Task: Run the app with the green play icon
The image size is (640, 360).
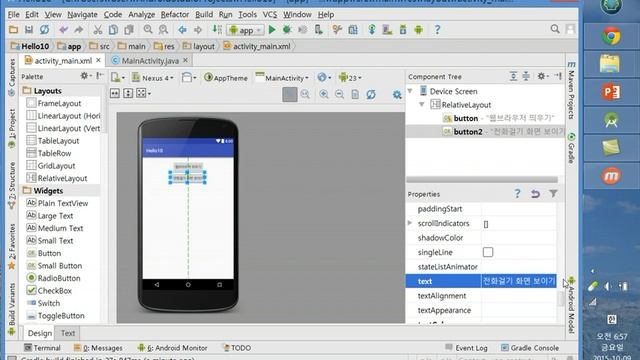Action: pos(272,30)
